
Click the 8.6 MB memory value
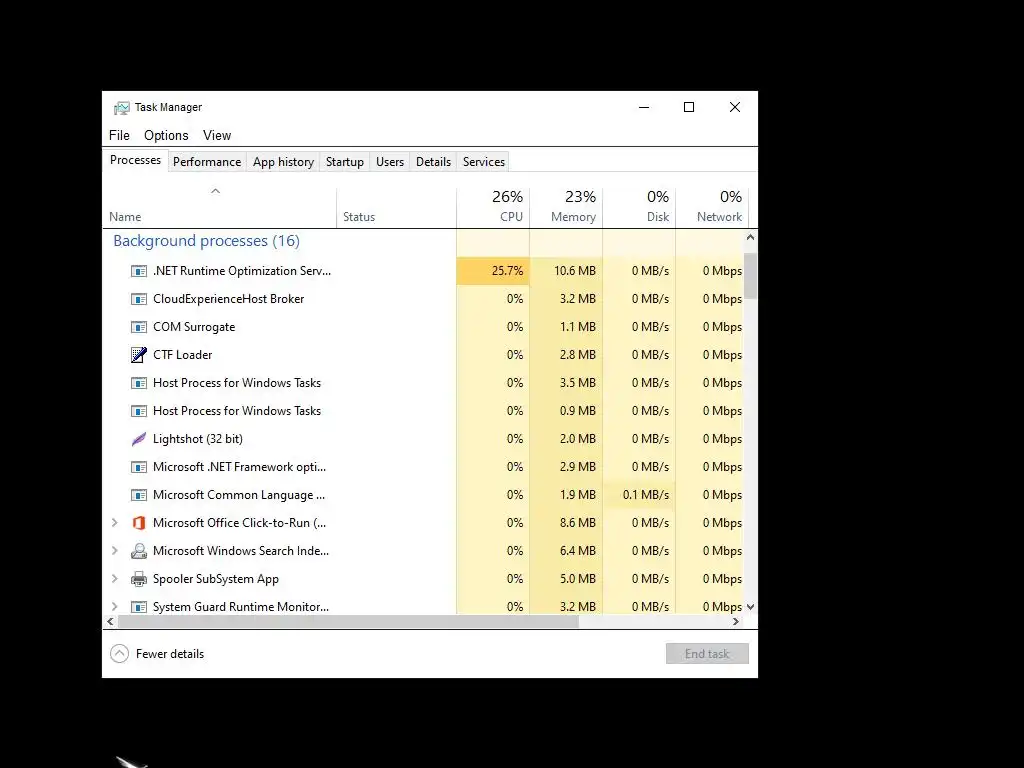(577, 523)
